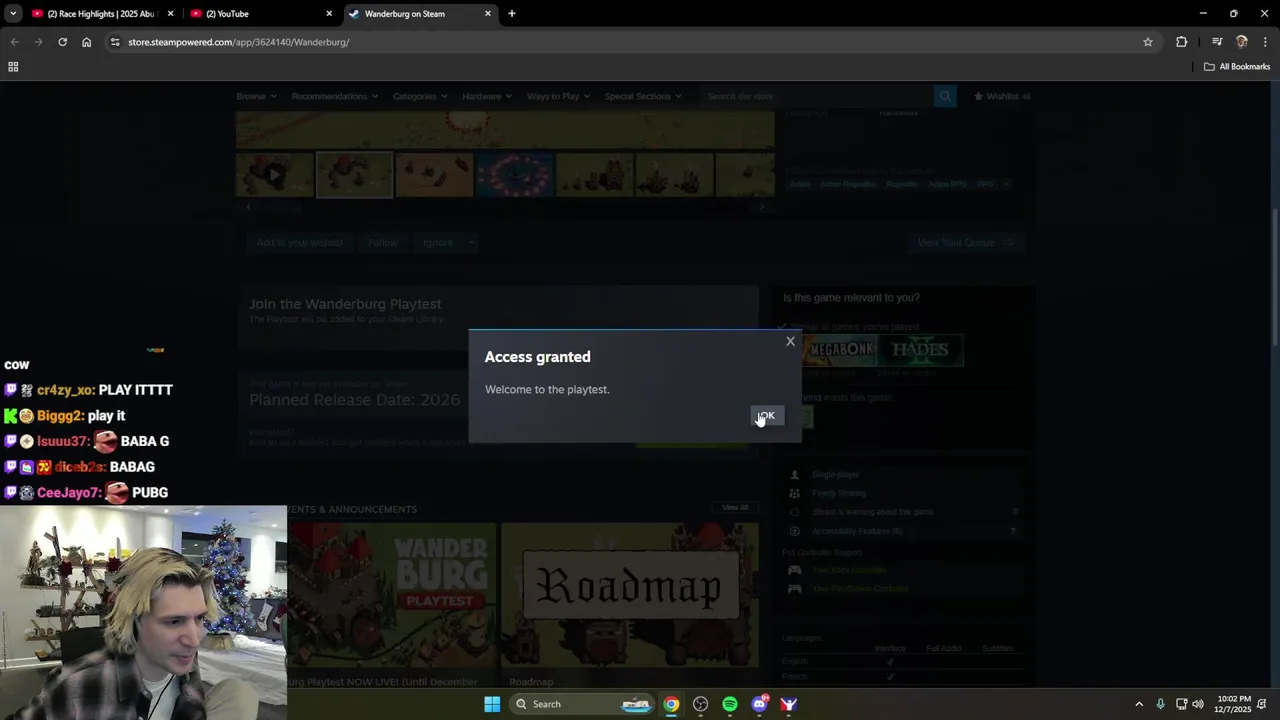The width and height of the screenshot is (1280, 720).
Task: Confirm the playtest dialog with OK
Action: tap(766, 416)
